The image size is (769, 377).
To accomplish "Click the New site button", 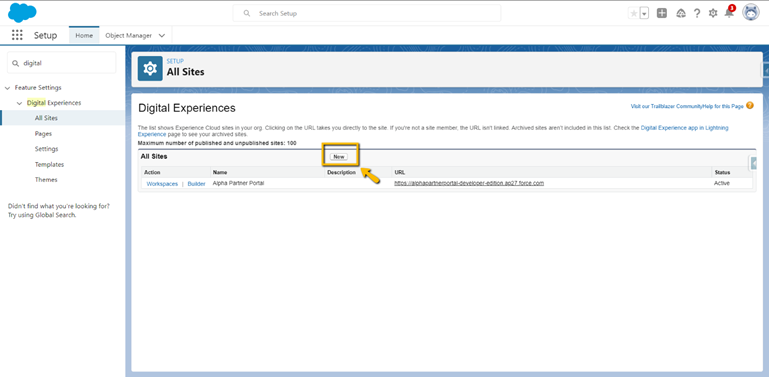I will click(x=339, y=157).
